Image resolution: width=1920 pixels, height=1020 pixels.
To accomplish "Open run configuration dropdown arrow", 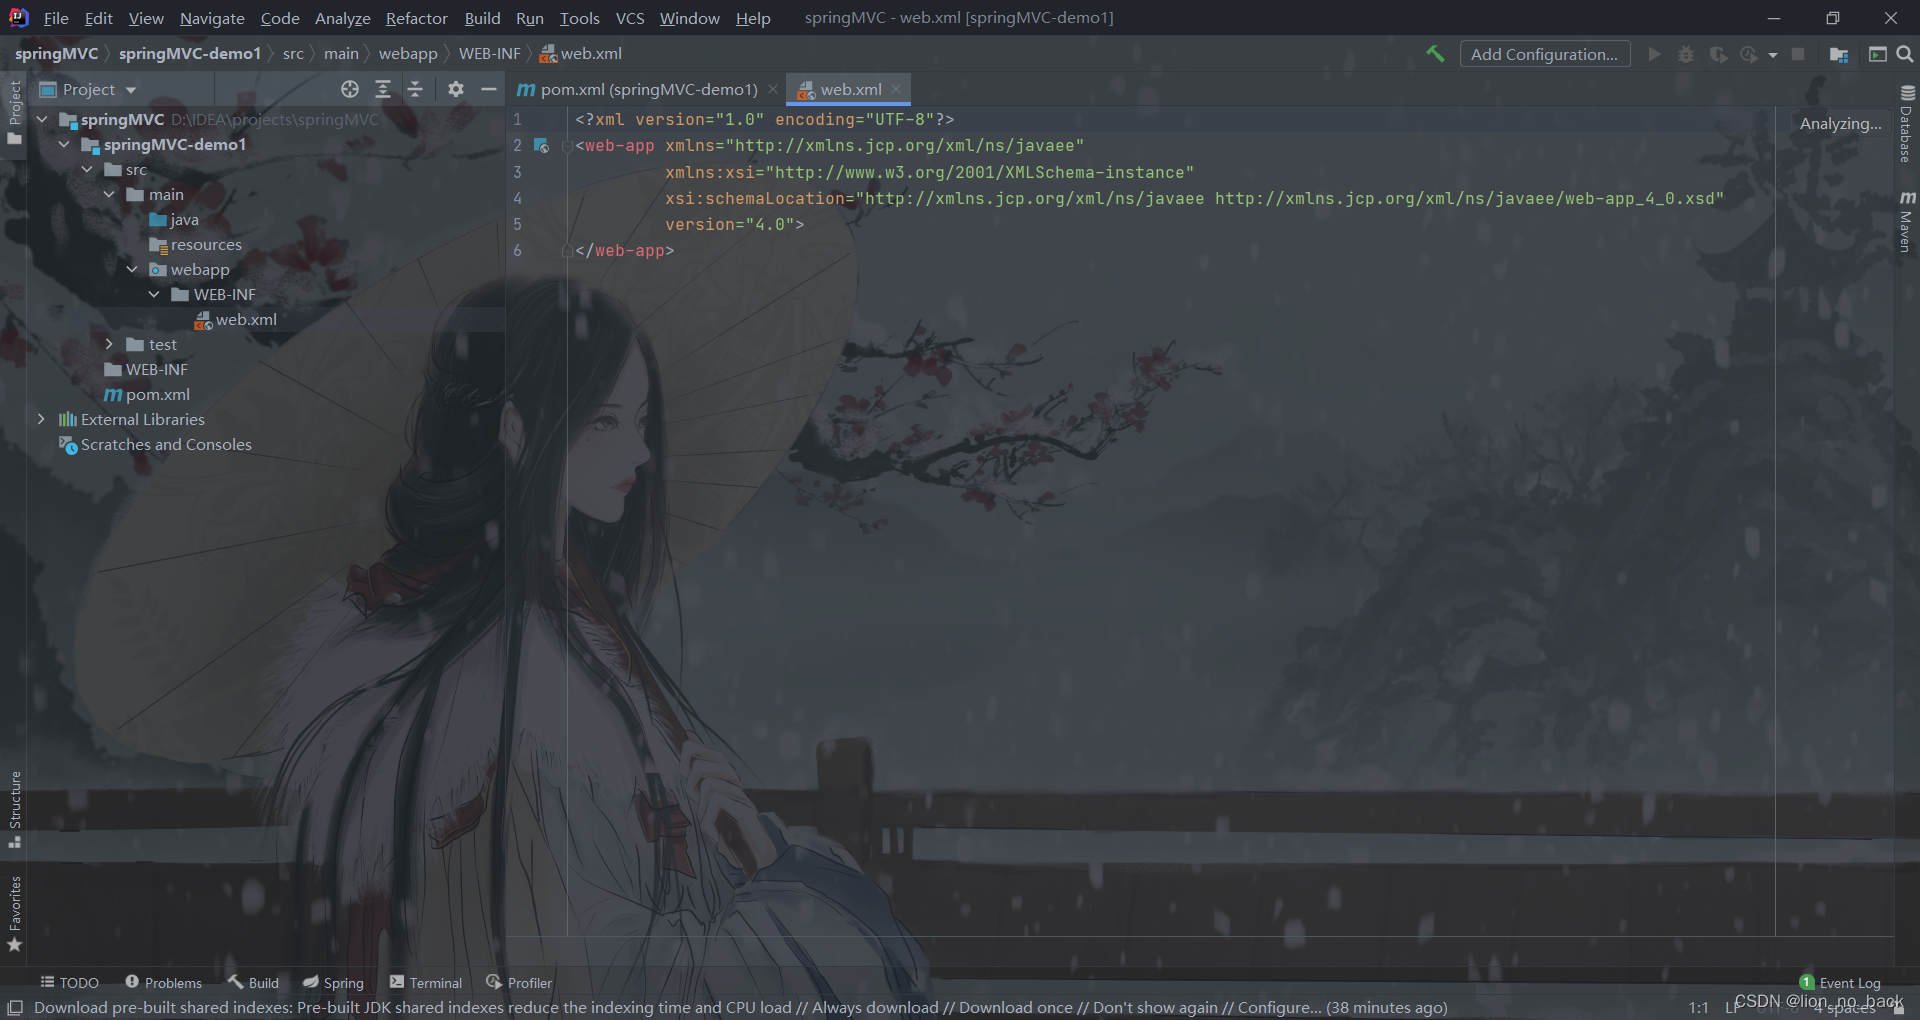I will coord(1773,55).
